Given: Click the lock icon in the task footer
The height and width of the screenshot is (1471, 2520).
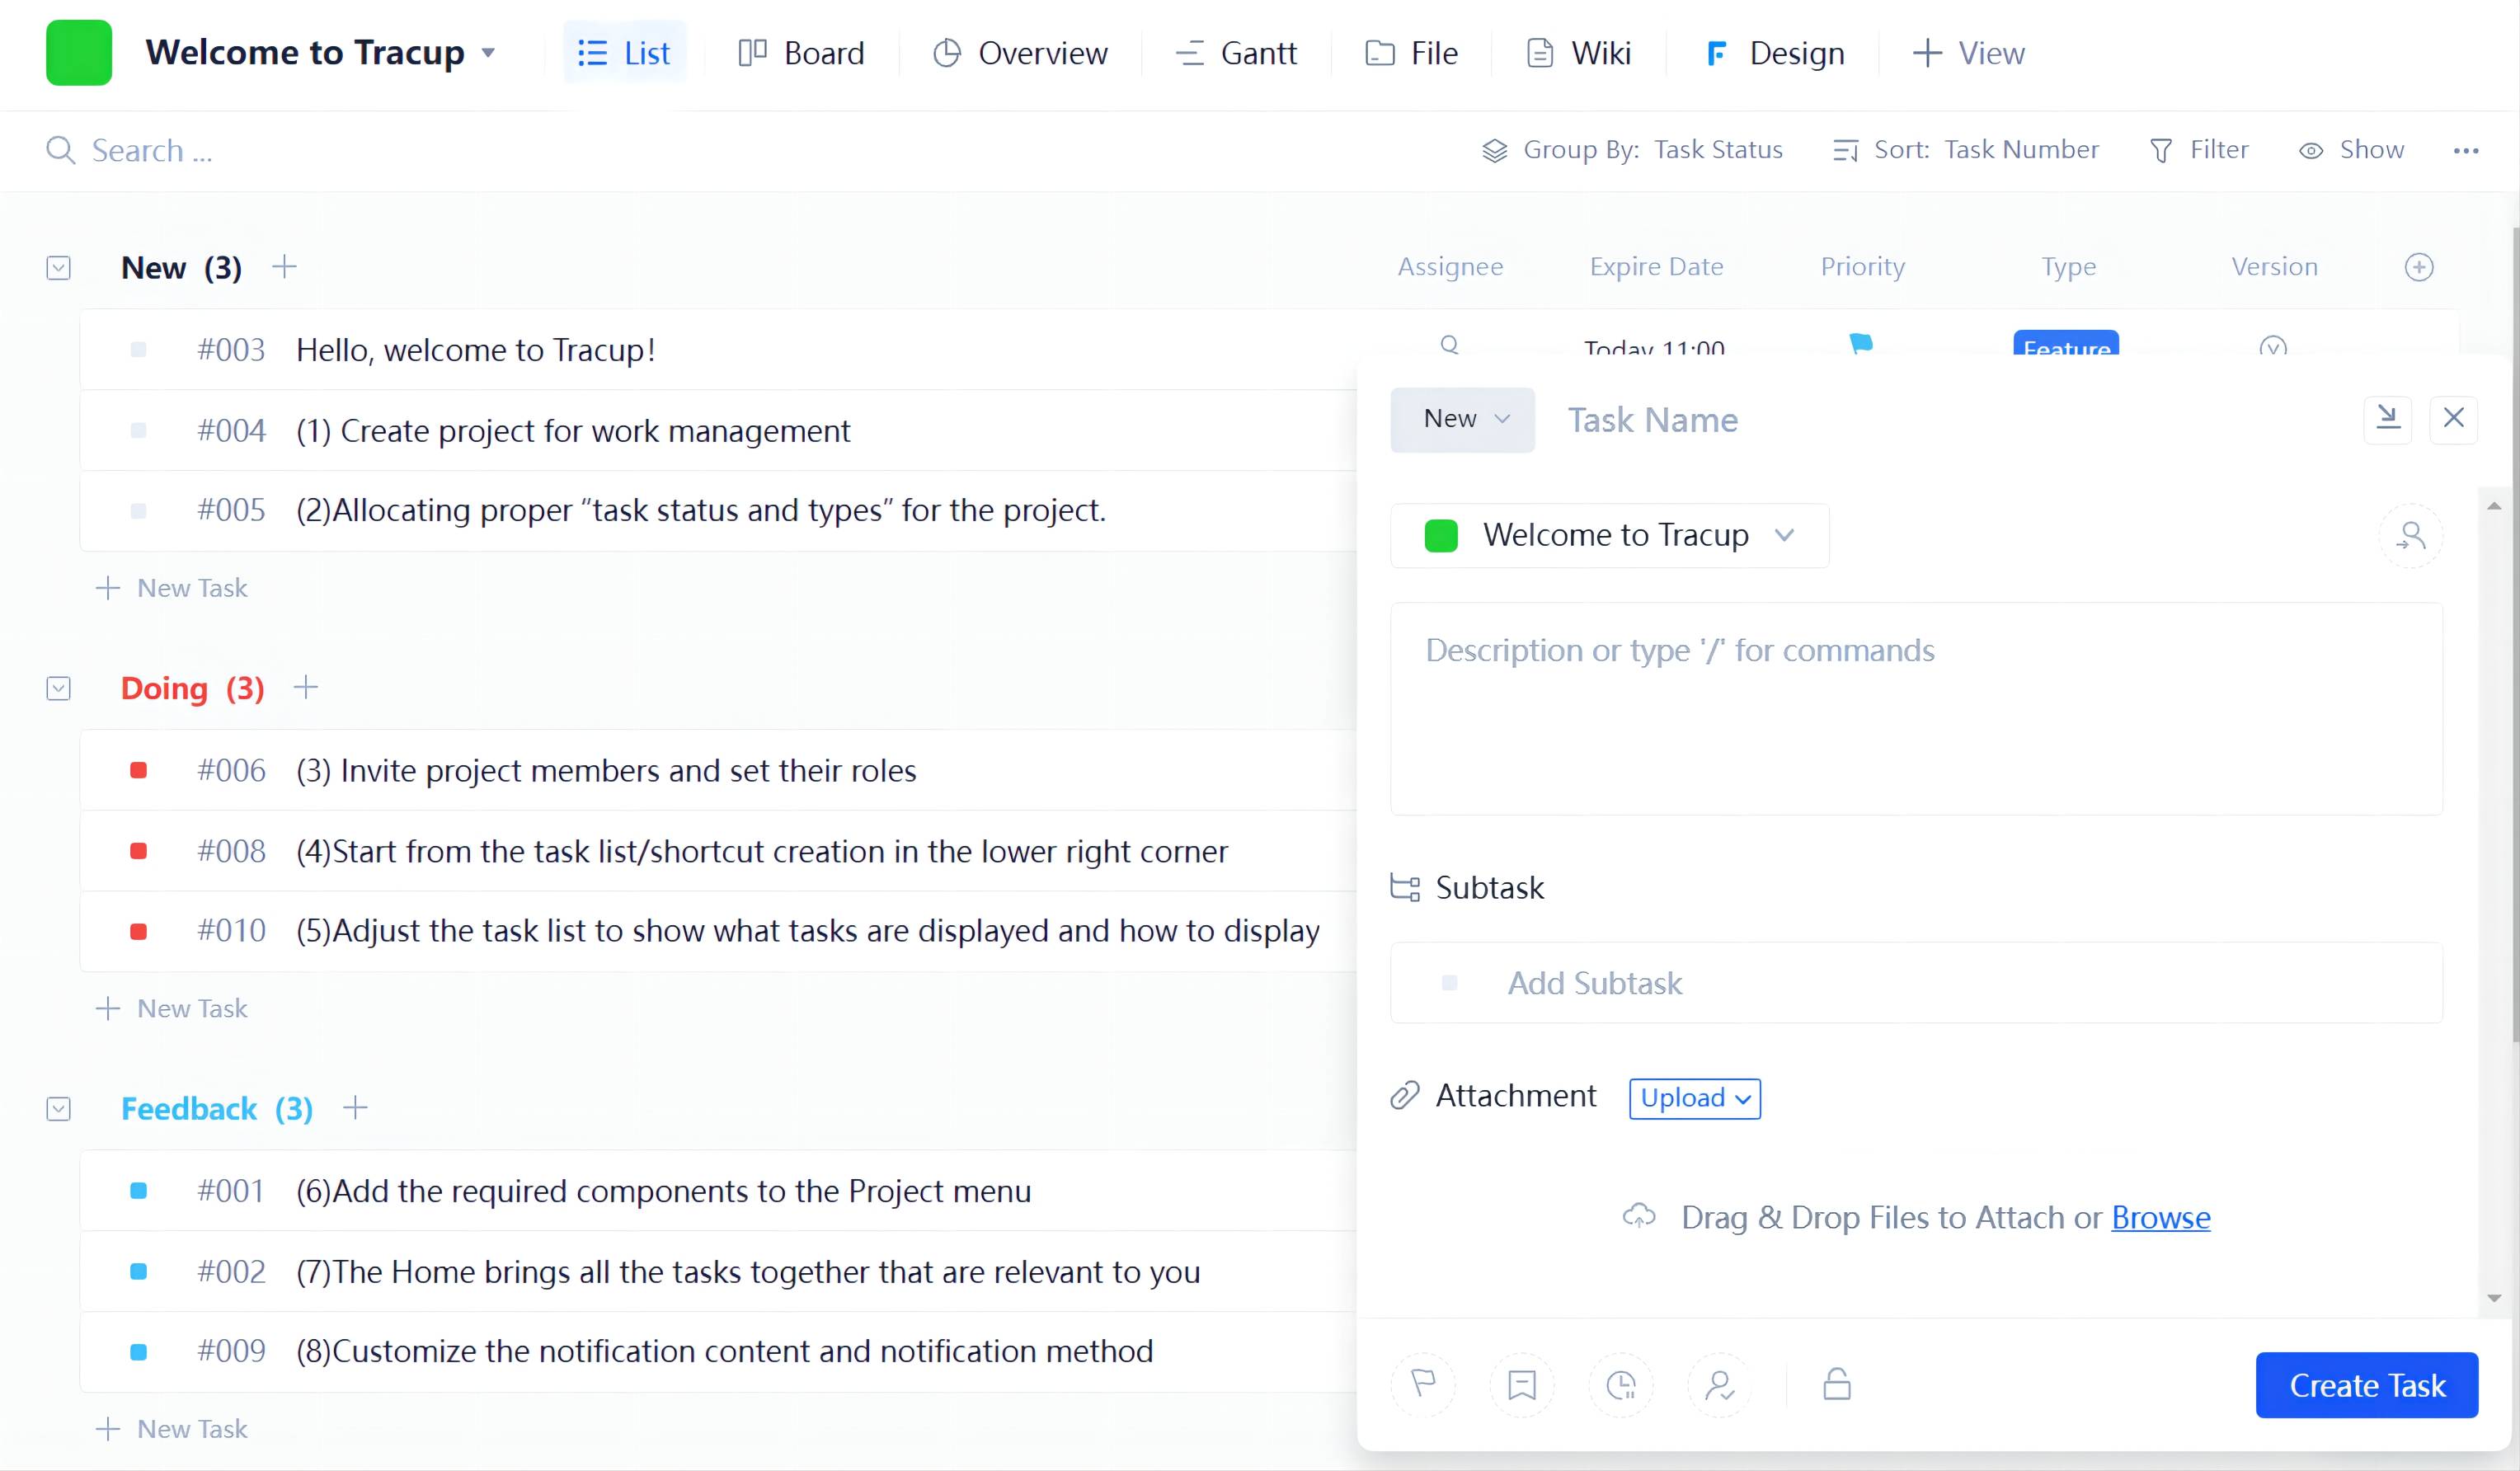Looking at the screenshot, I should click(1836, 1384).
